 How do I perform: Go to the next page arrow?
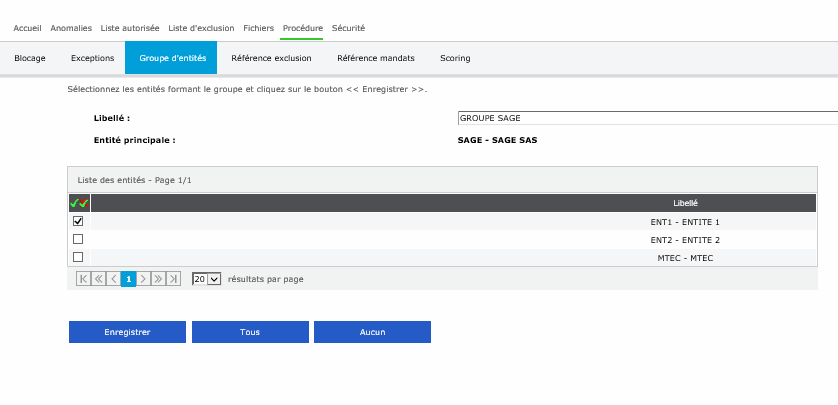click(143, 279)
